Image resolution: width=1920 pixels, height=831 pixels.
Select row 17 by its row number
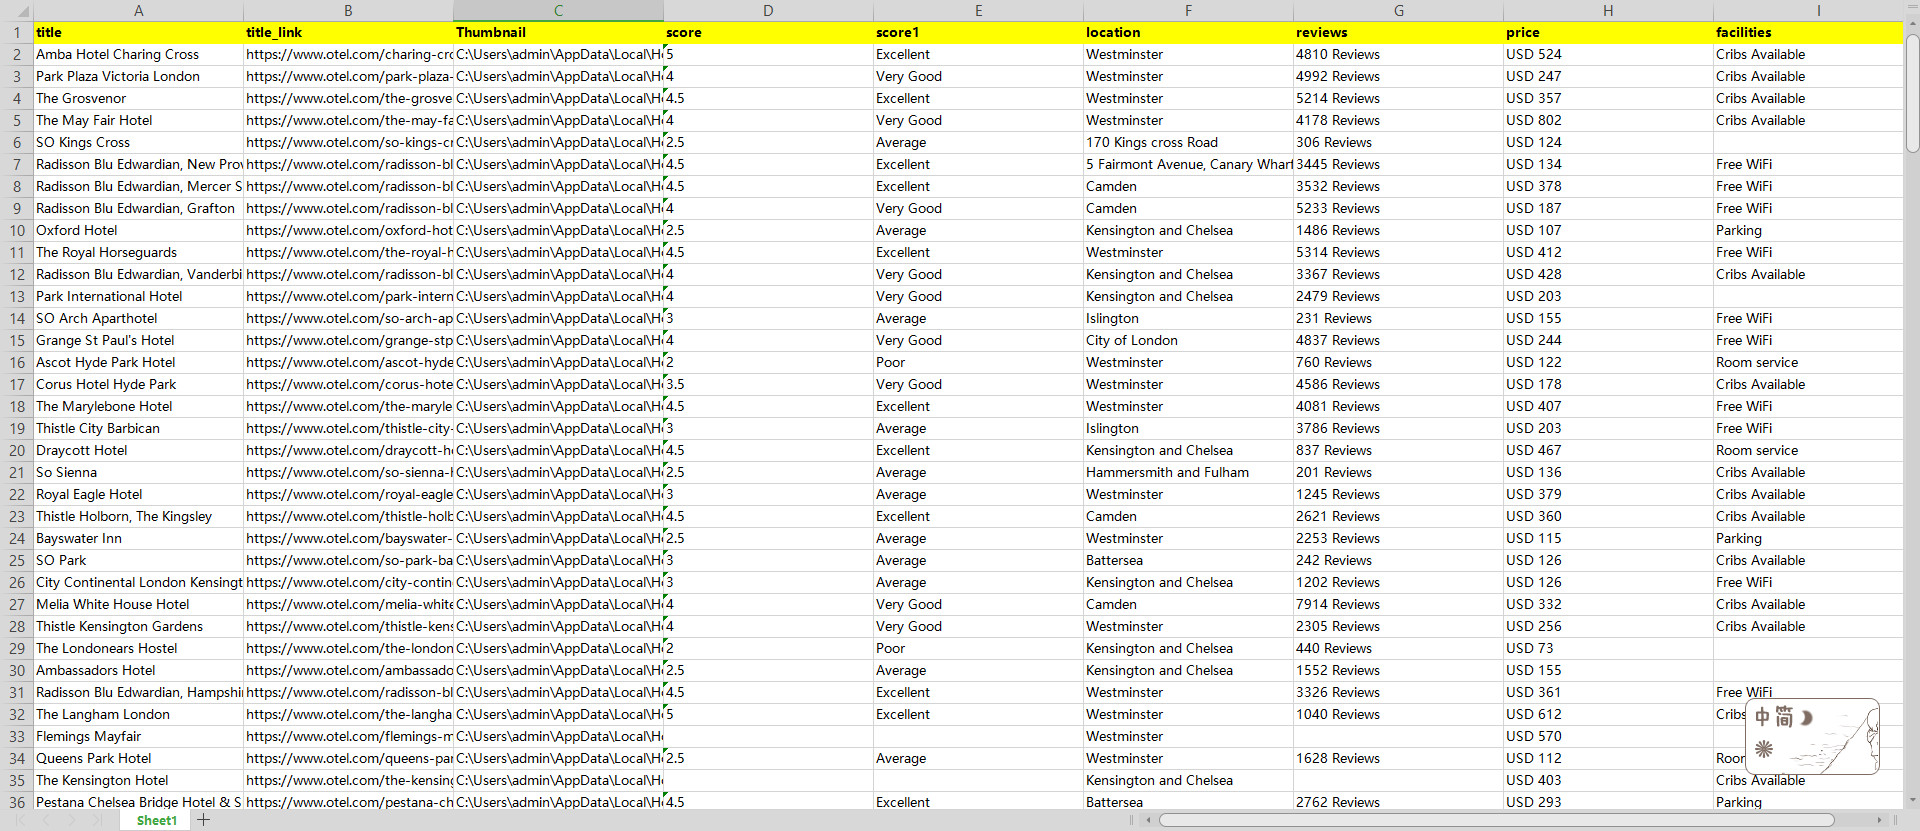(17, 385)
